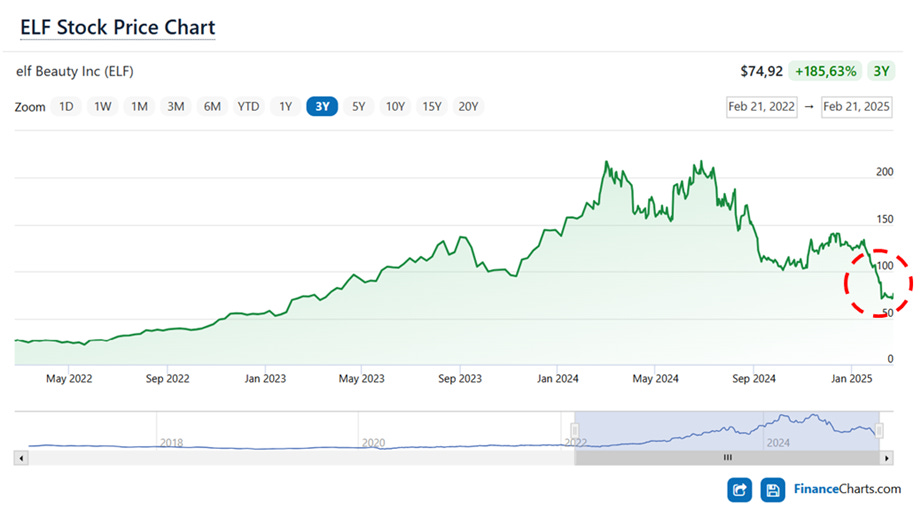
Task: Select the 1D zoom range
Action: pos(66,106)
